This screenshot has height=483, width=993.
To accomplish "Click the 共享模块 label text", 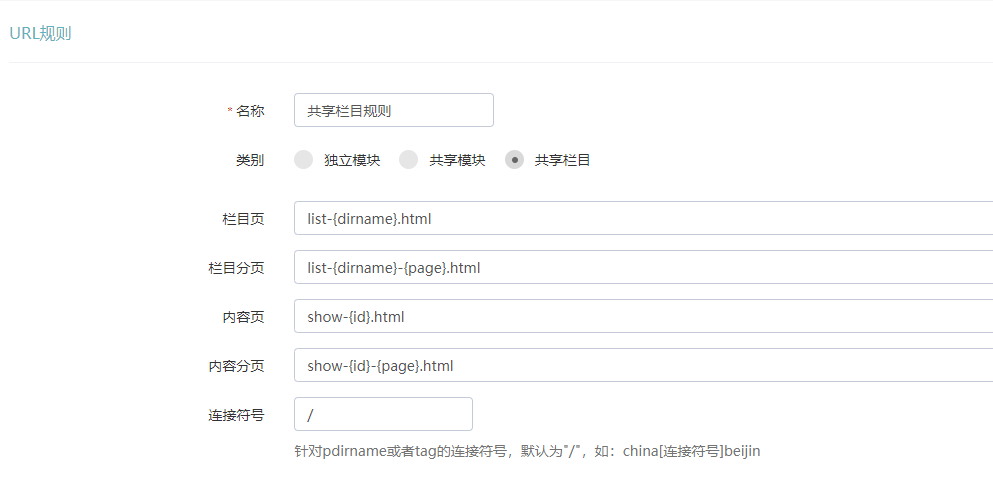I will tap(457, 160).
